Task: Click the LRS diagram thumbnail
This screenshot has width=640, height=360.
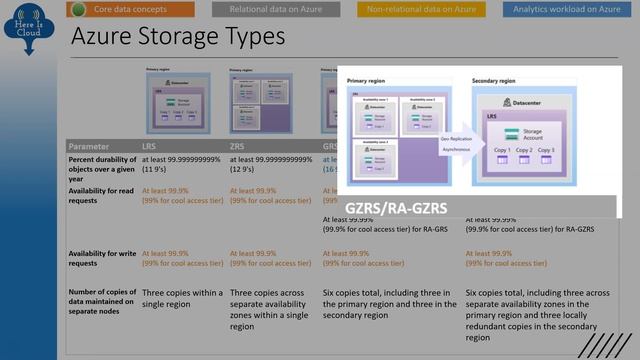Action: [x=178, y=103]
